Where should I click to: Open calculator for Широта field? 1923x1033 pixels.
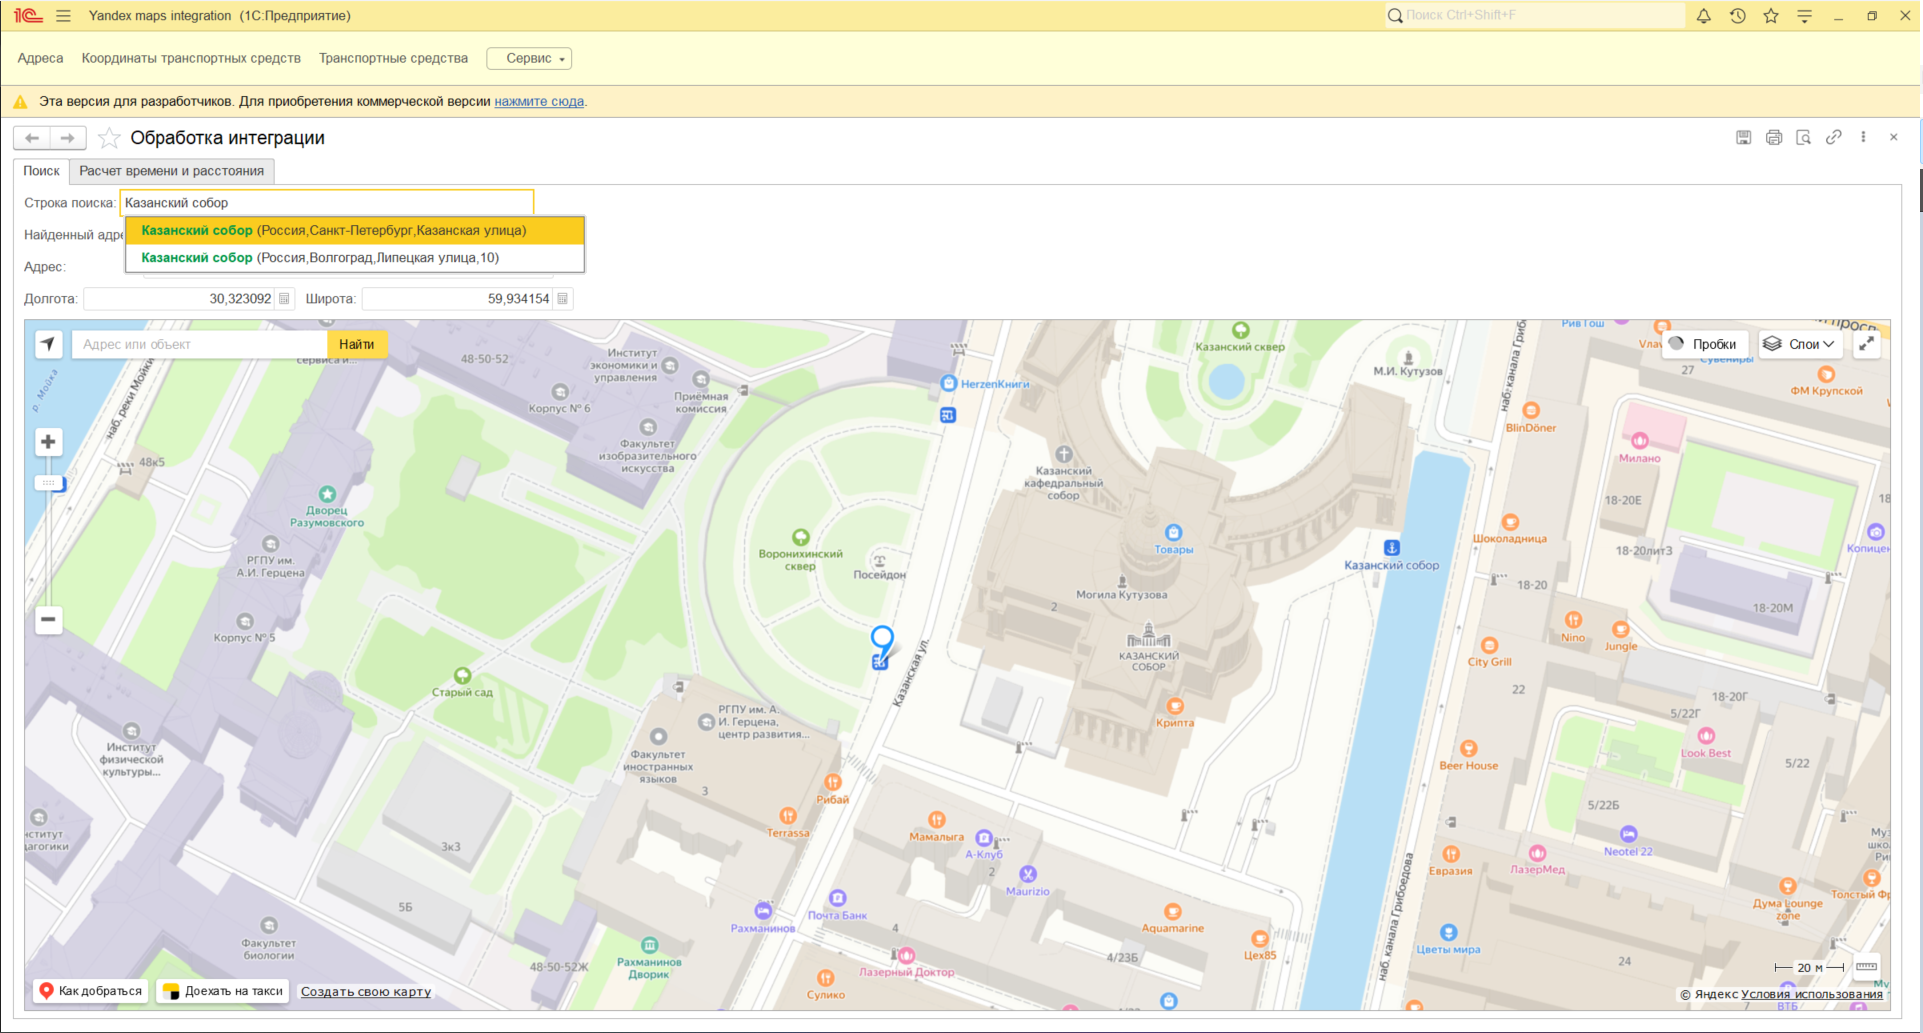(562, 299)
